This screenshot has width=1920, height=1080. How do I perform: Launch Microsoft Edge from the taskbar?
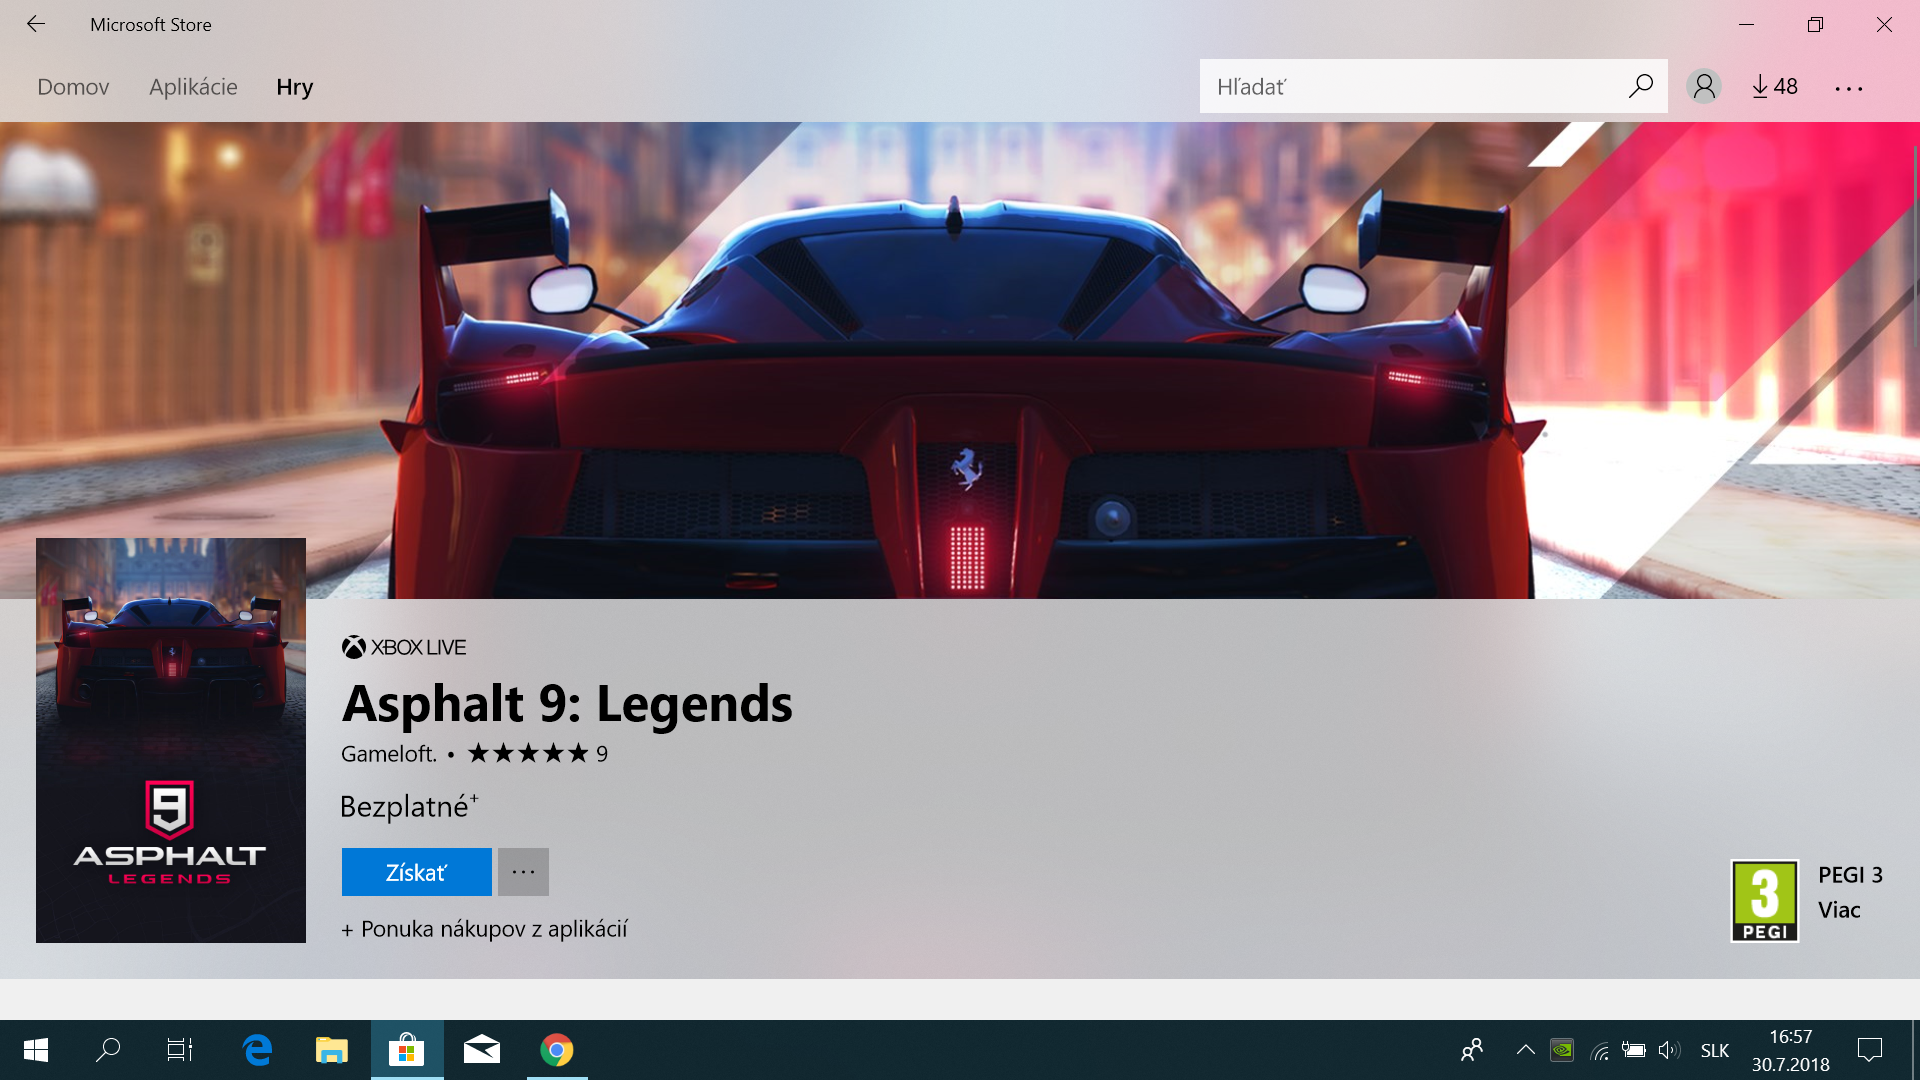tap(257, 1050)
